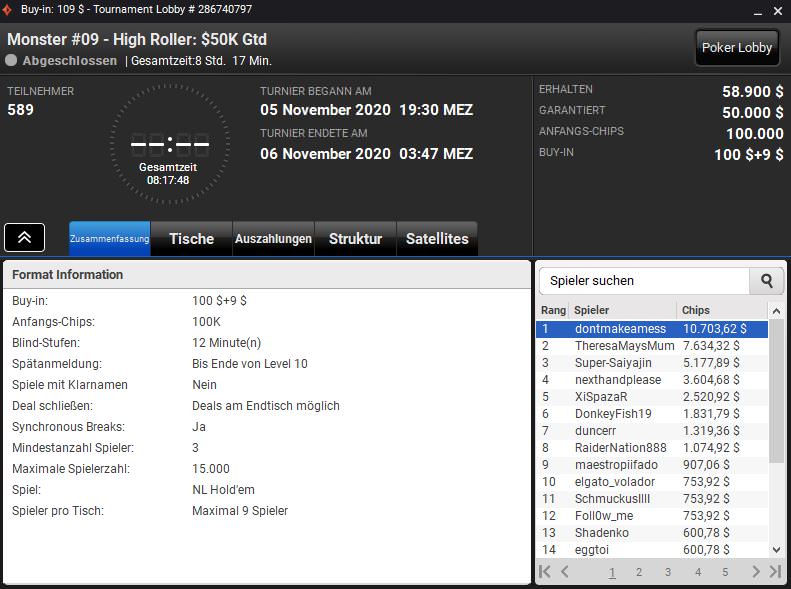Go to first page of player list
The width and height of the screenshot is (791, 589).
point(545,572)
